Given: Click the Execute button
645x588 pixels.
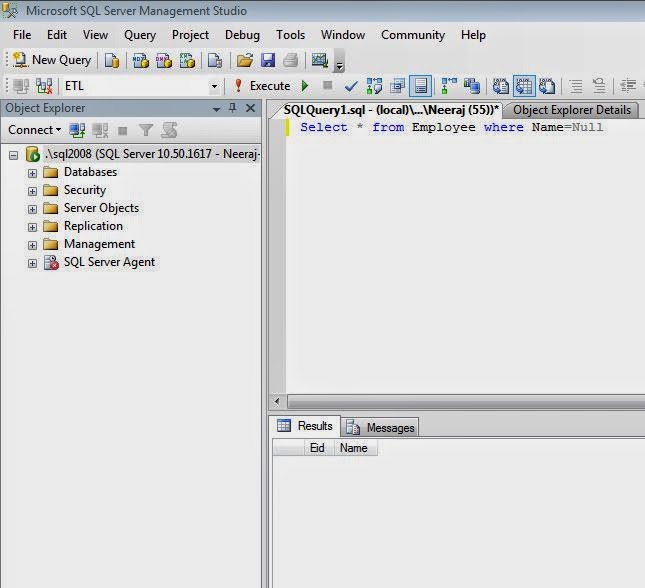Looking at the screenshot, I should (x=262, y=86).
